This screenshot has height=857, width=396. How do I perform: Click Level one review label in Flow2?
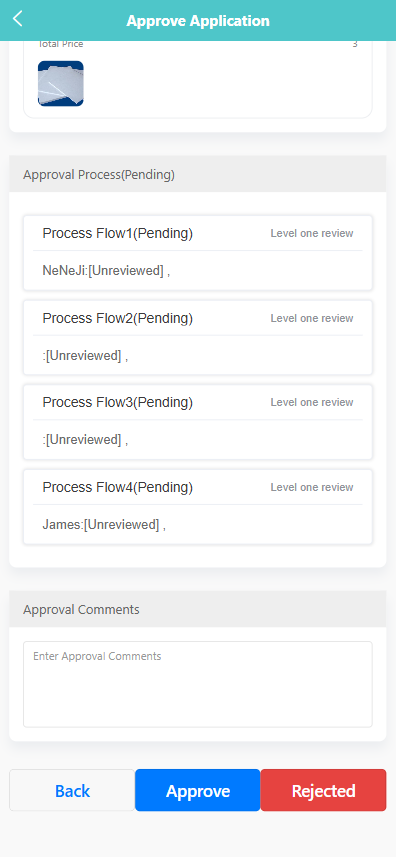[312, 318]
